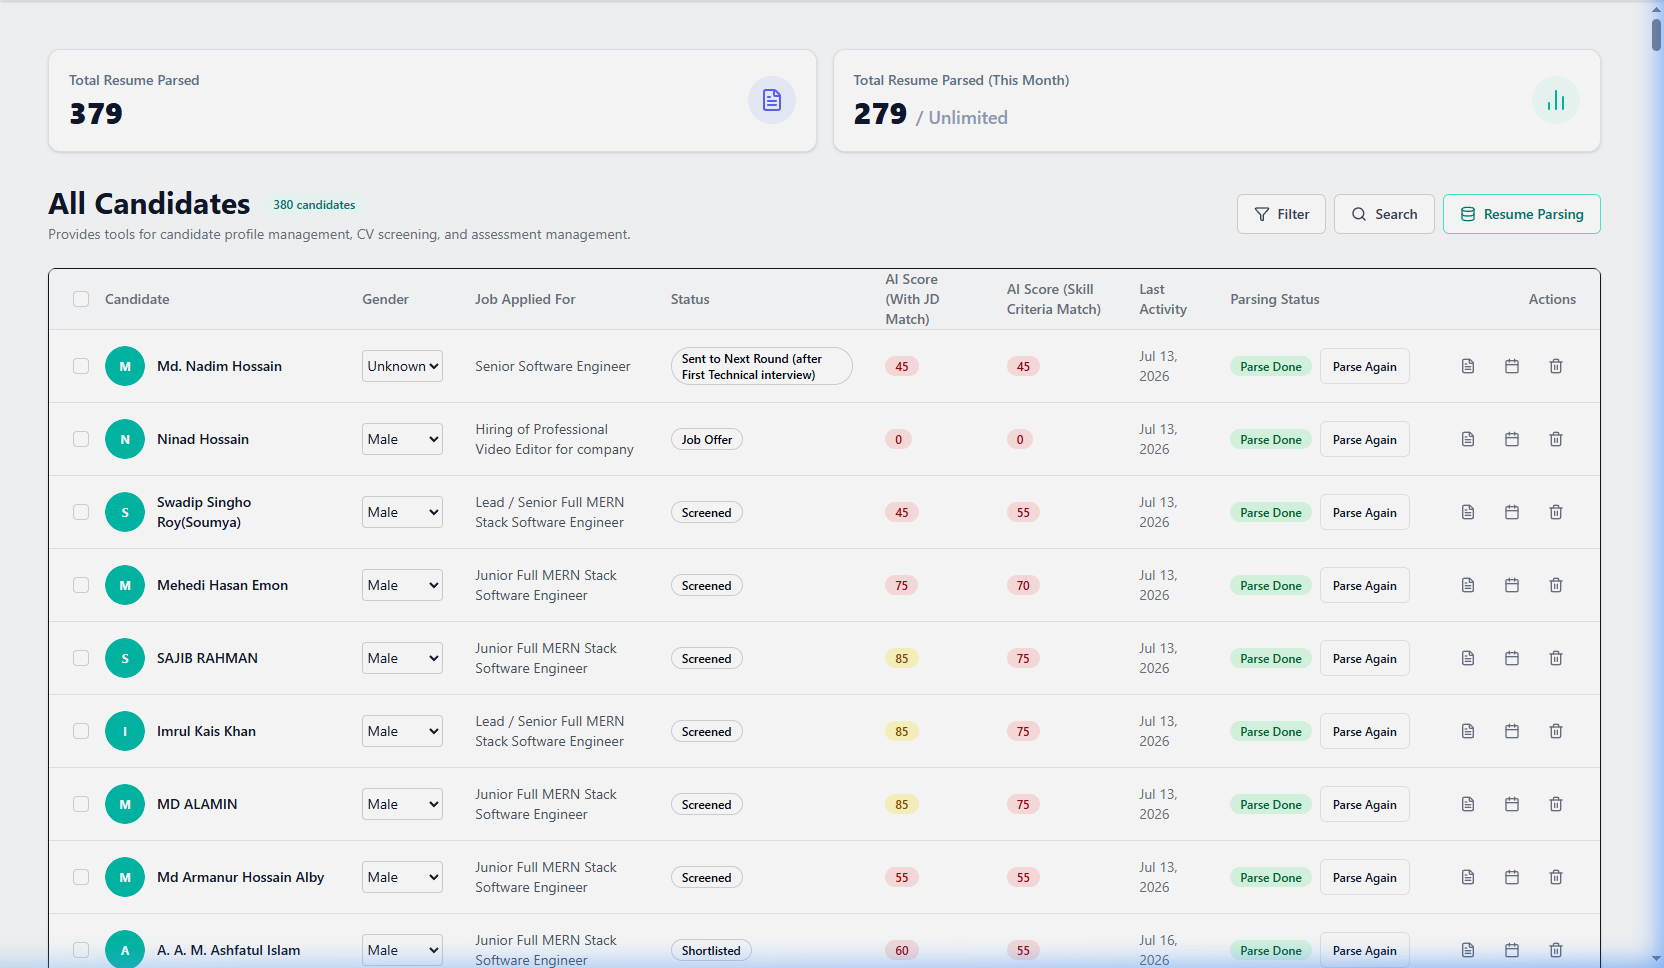Image resolution: width=1664 pixels, height=968 pixels.
Task: Click trash icon for Mehedi Hasan Emon
Action: (x=1556, y=585)
